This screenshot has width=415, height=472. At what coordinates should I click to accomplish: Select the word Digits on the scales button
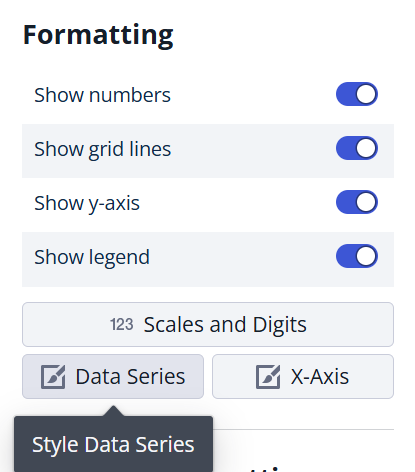280,325
